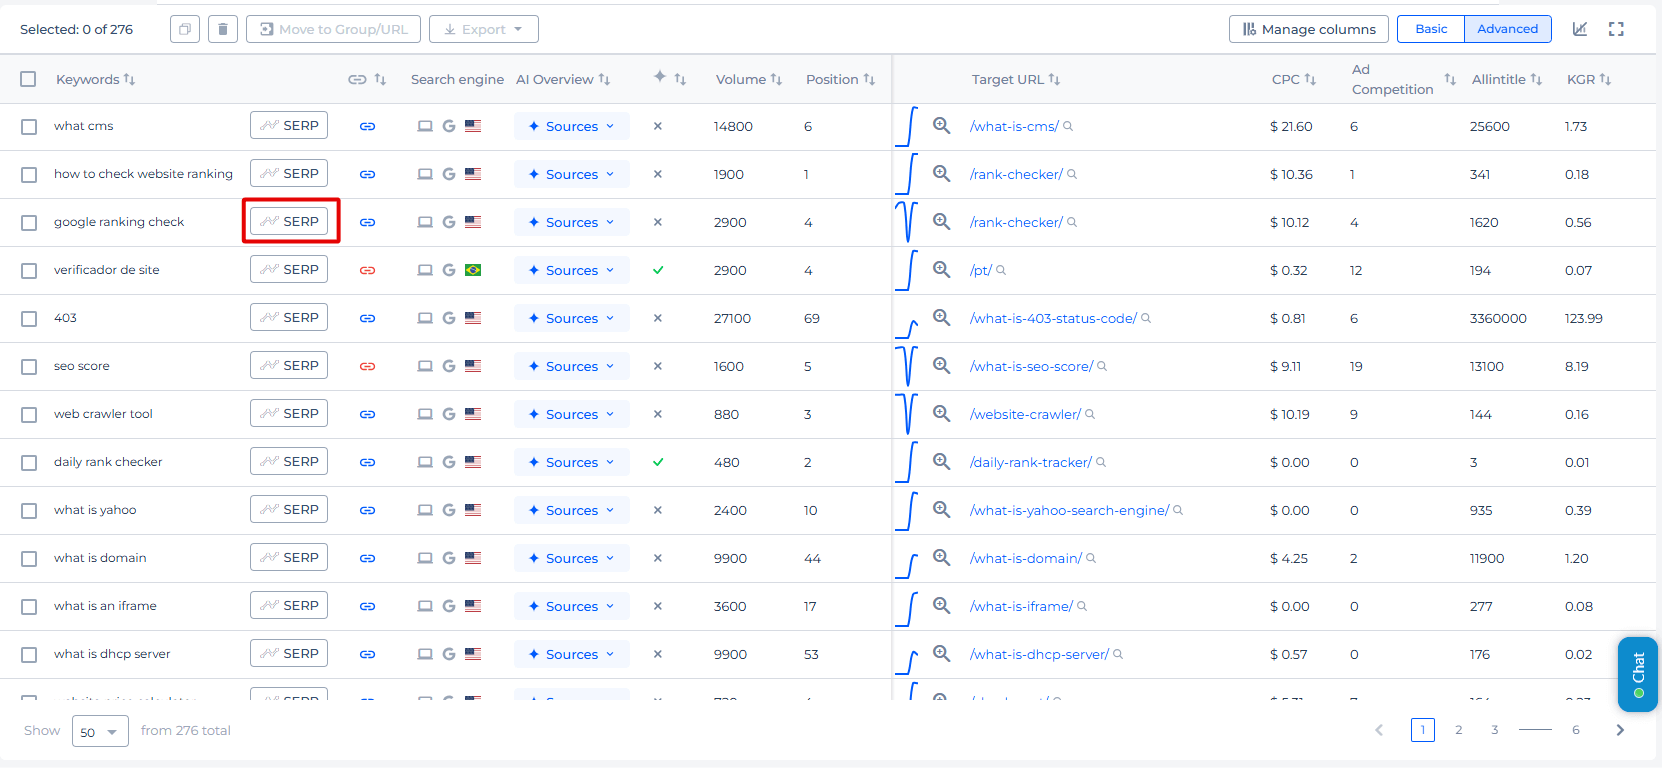This screenshot has width=1662, height=768.
Task: Open the Export dropdown
Action: pyautogui.click(x=484, y=29)
